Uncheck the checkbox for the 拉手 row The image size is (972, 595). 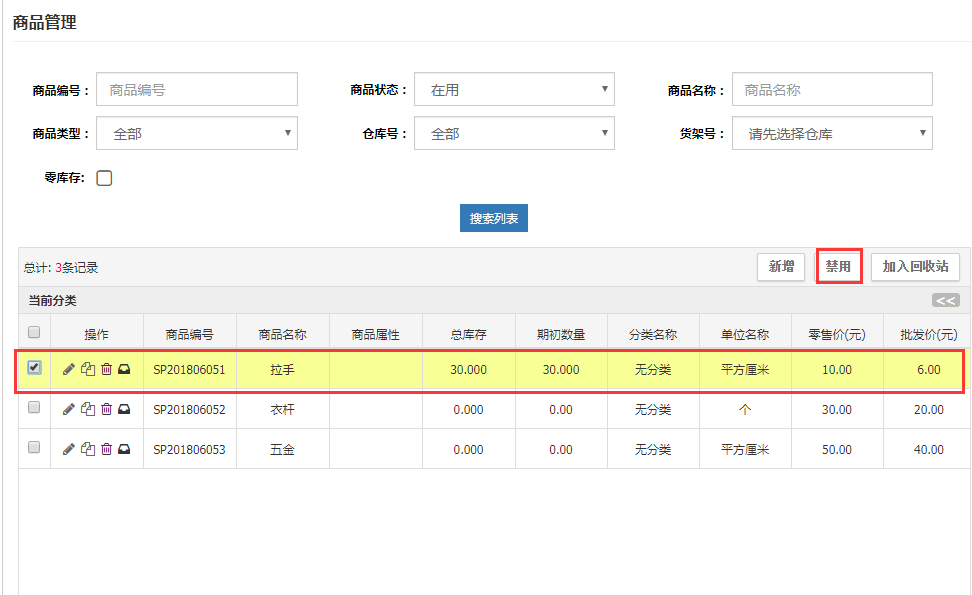tap(34, 367)
